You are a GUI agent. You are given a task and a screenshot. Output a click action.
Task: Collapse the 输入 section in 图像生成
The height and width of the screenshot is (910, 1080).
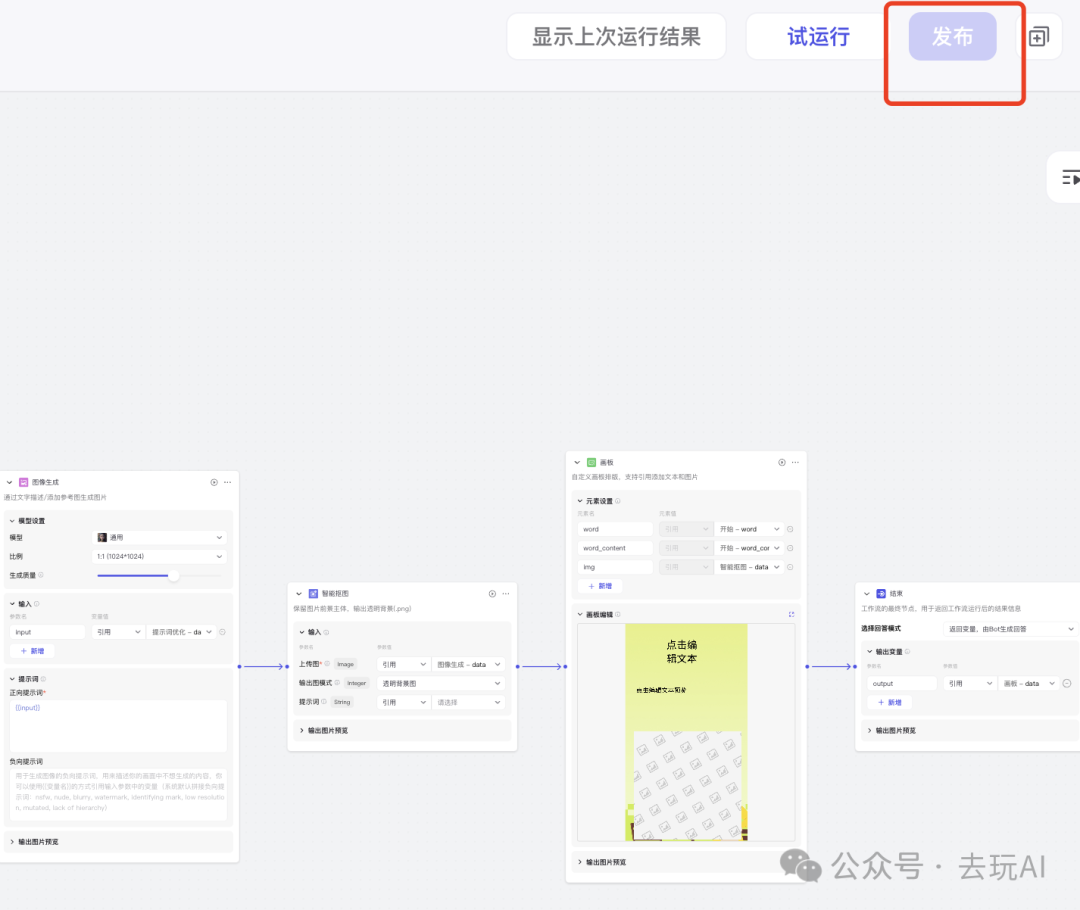click(12, 604)
